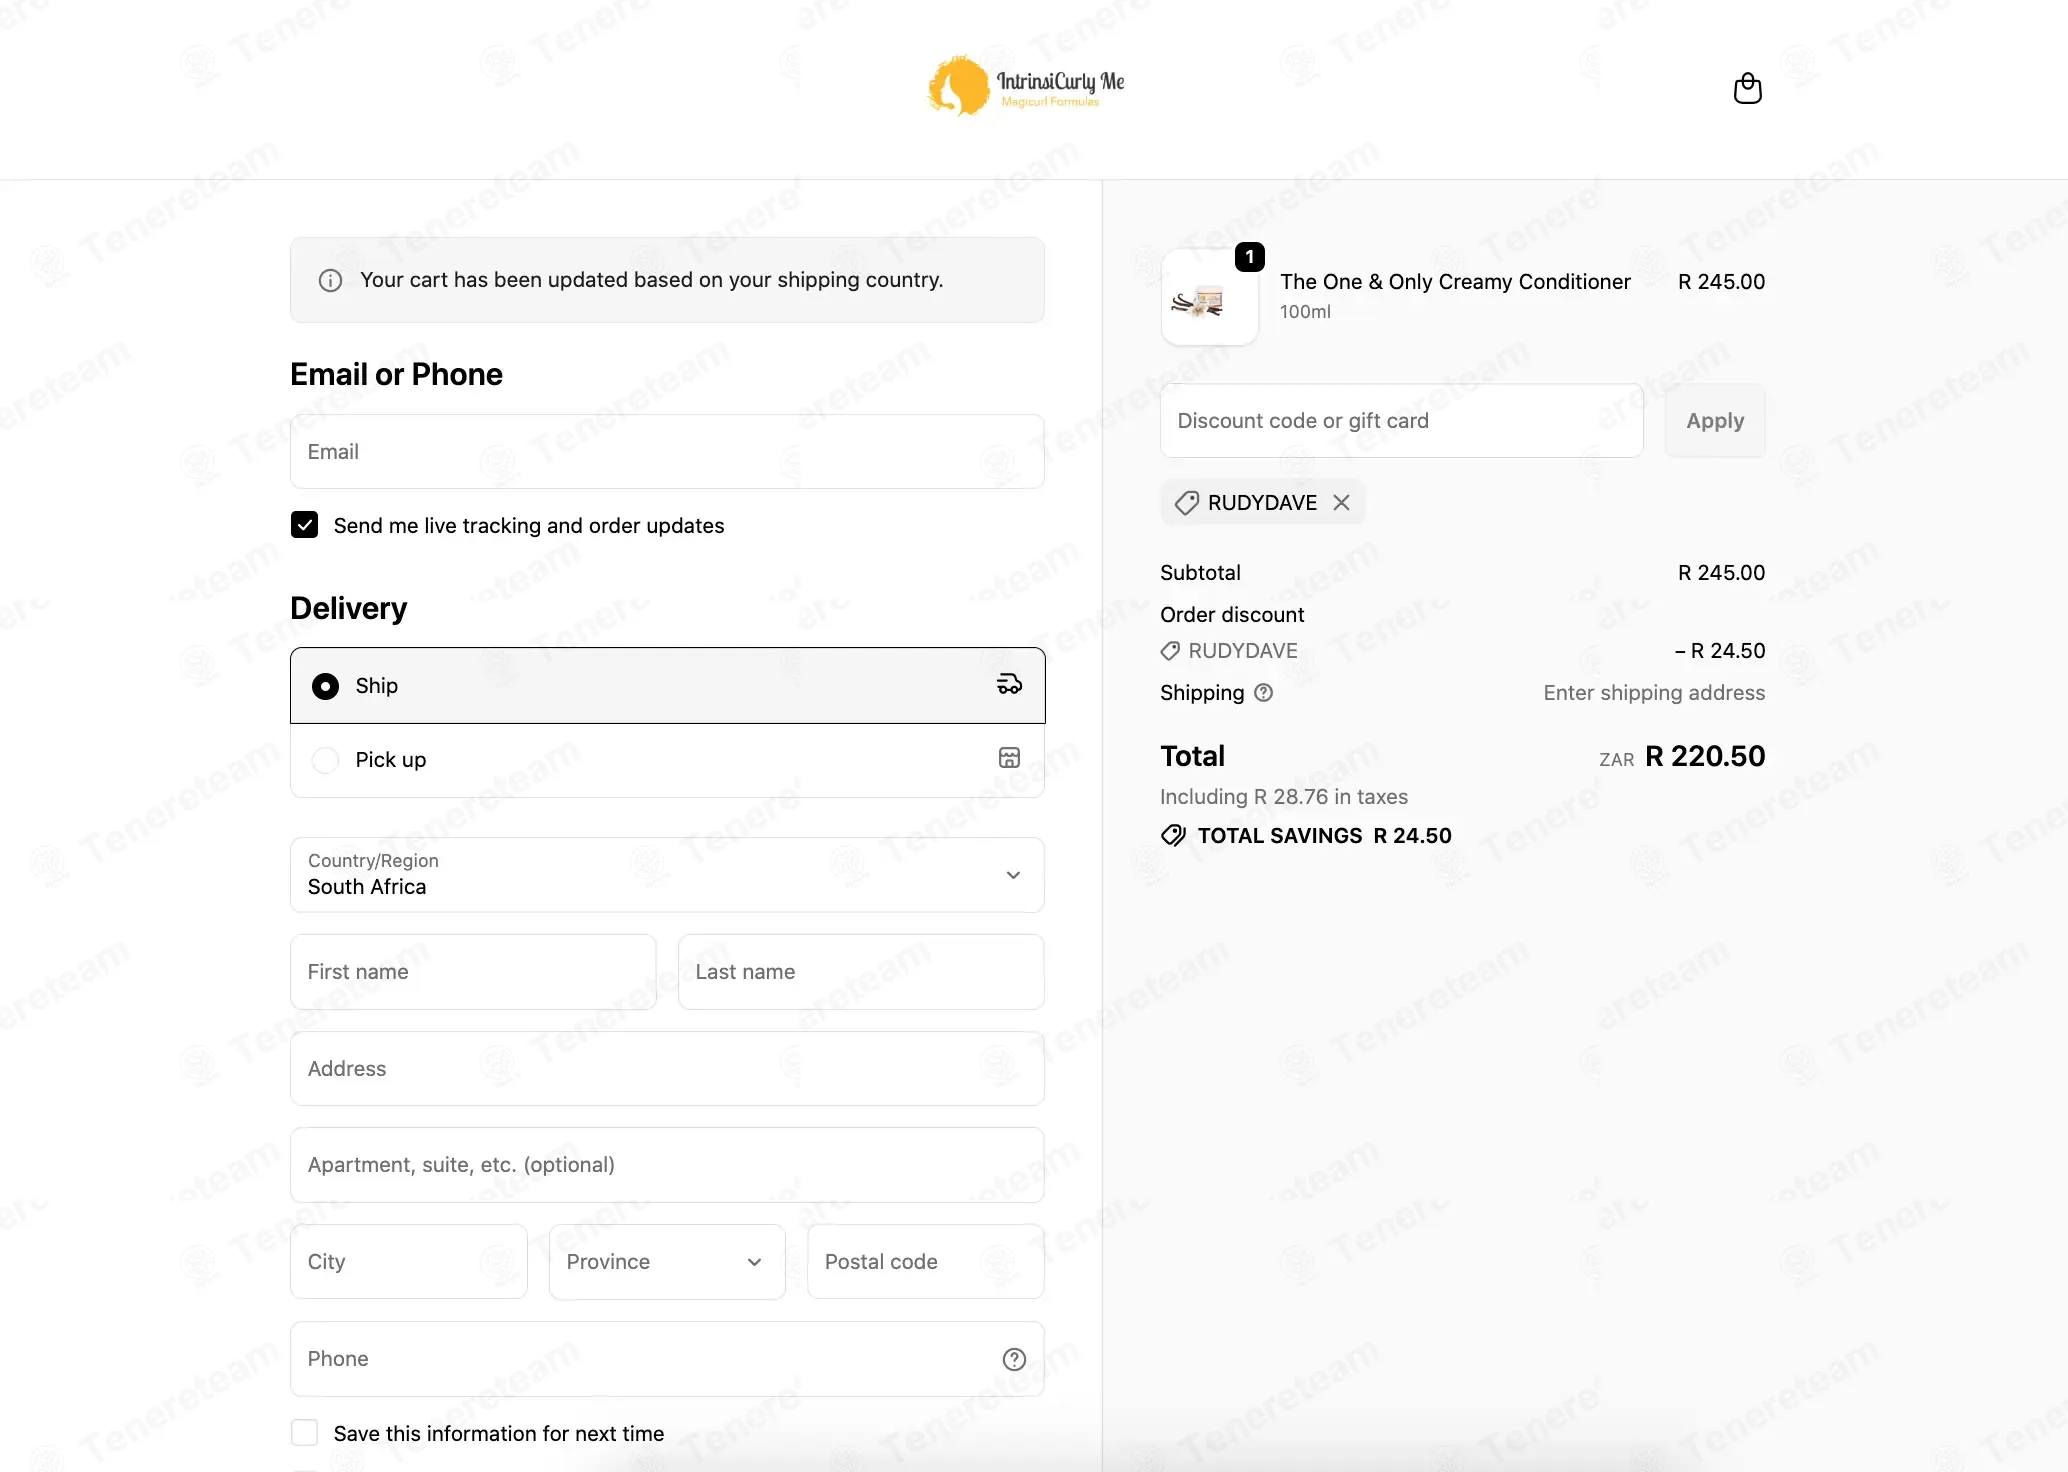This screenshot has height=1472, width=2068.
Task: Click the item quantity badge
Action: point(1250,257)
